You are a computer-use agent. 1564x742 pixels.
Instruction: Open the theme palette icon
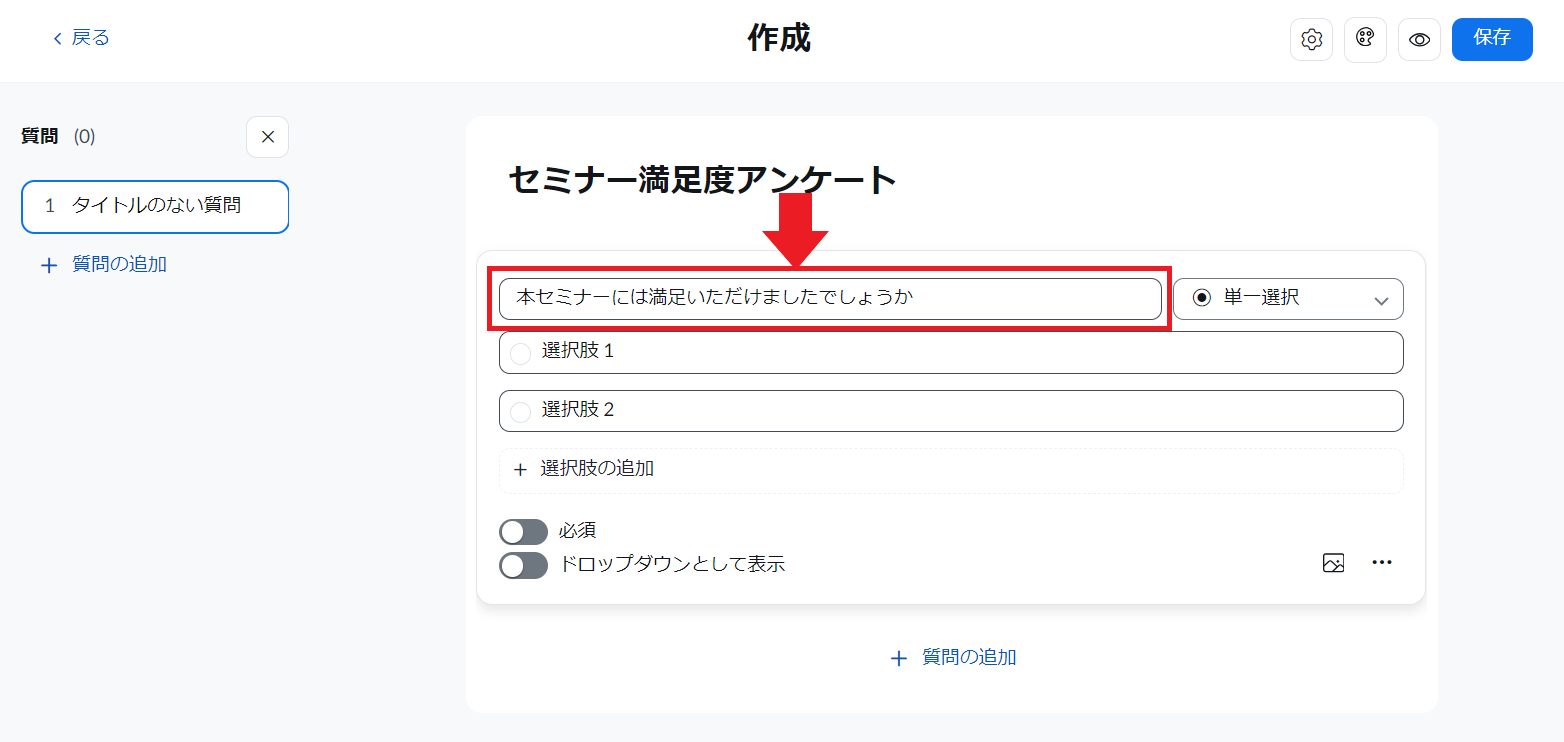click(x=1365, y=40)
